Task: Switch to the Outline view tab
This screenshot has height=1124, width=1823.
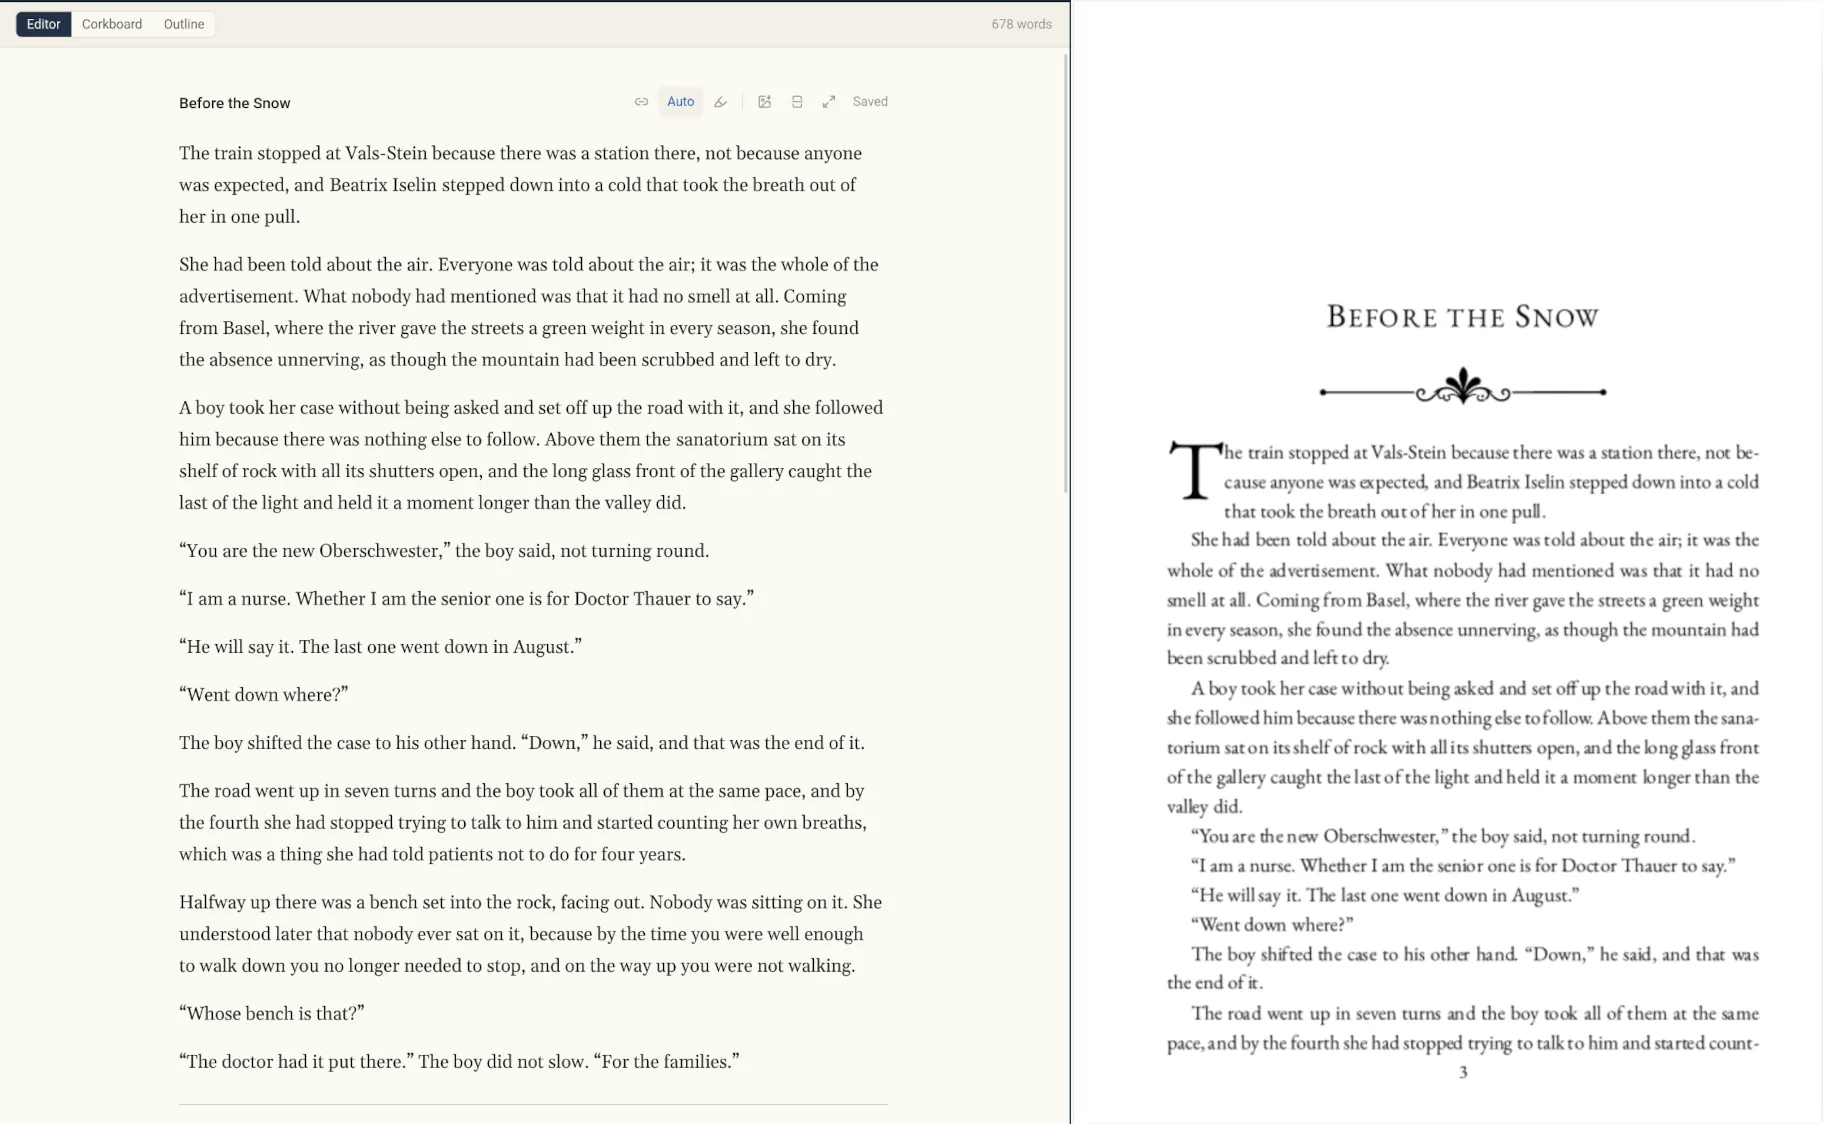Action: click(x=184, y=24)
